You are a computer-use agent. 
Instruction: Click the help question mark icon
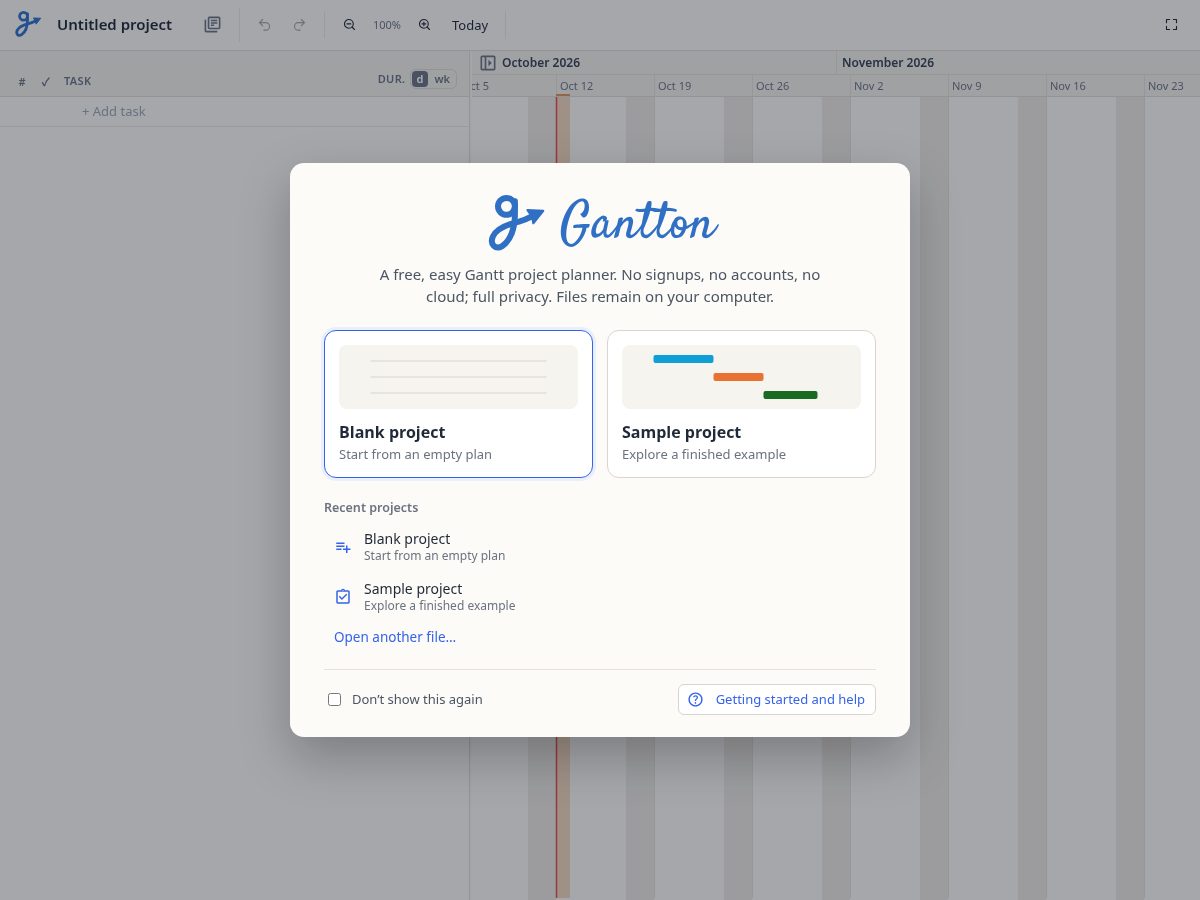(x=696, y=700)
